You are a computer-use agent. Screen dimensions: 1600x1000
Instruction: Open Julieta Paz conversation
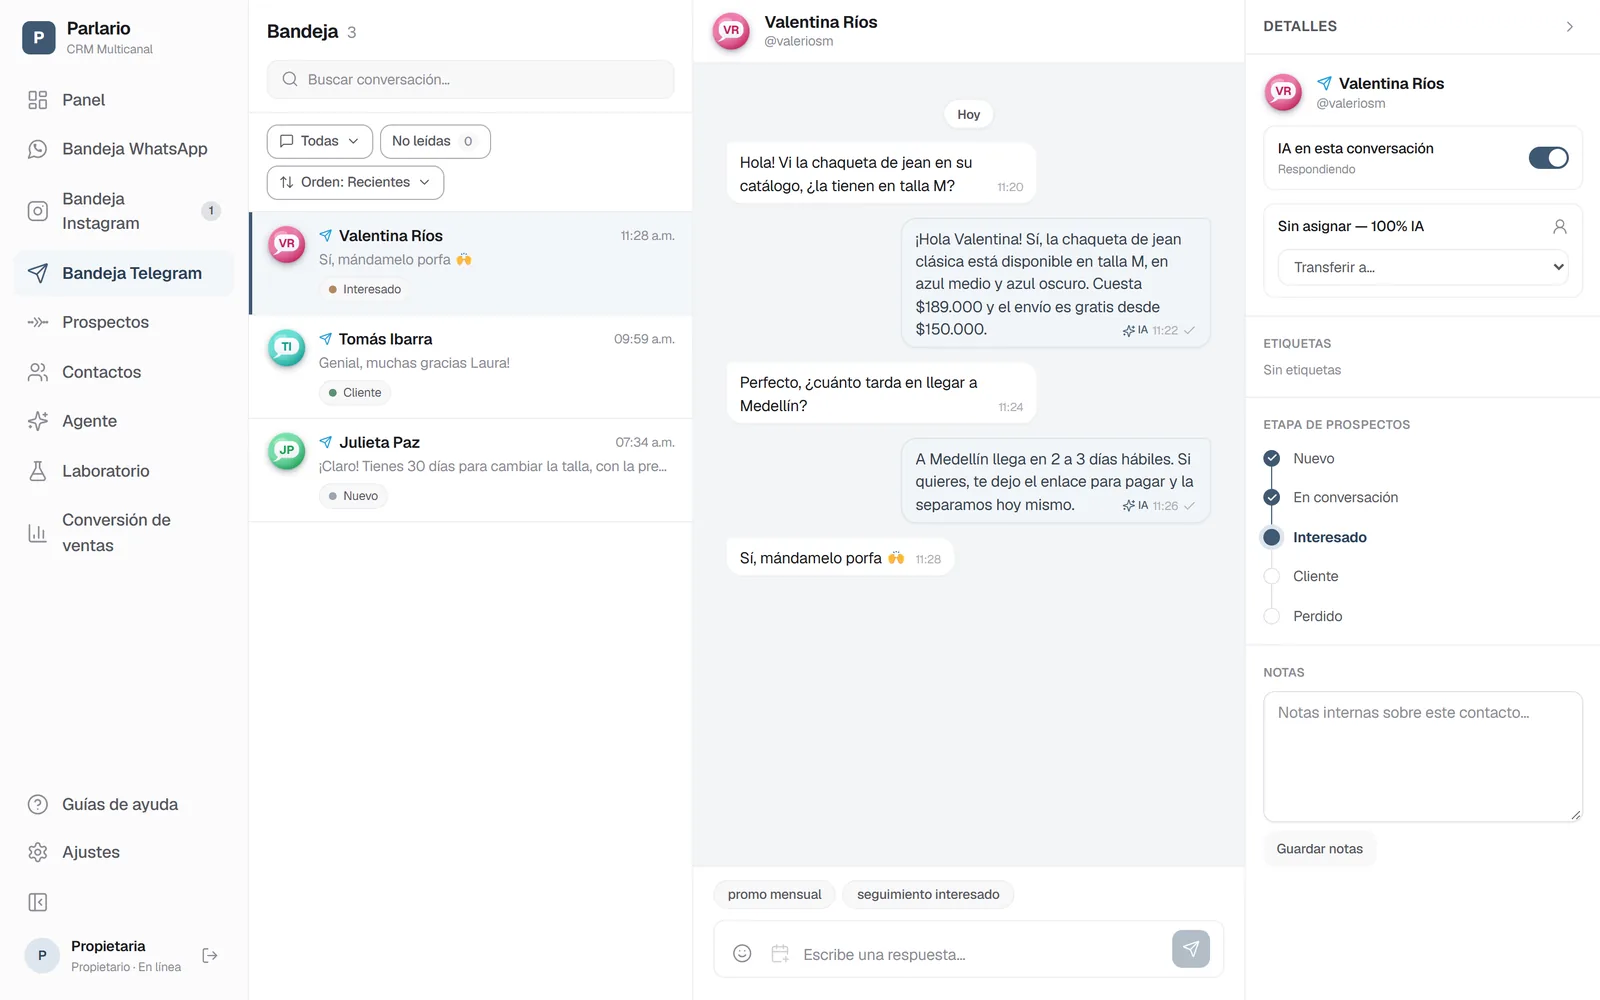pyautogui.click(x=471, y=470)
